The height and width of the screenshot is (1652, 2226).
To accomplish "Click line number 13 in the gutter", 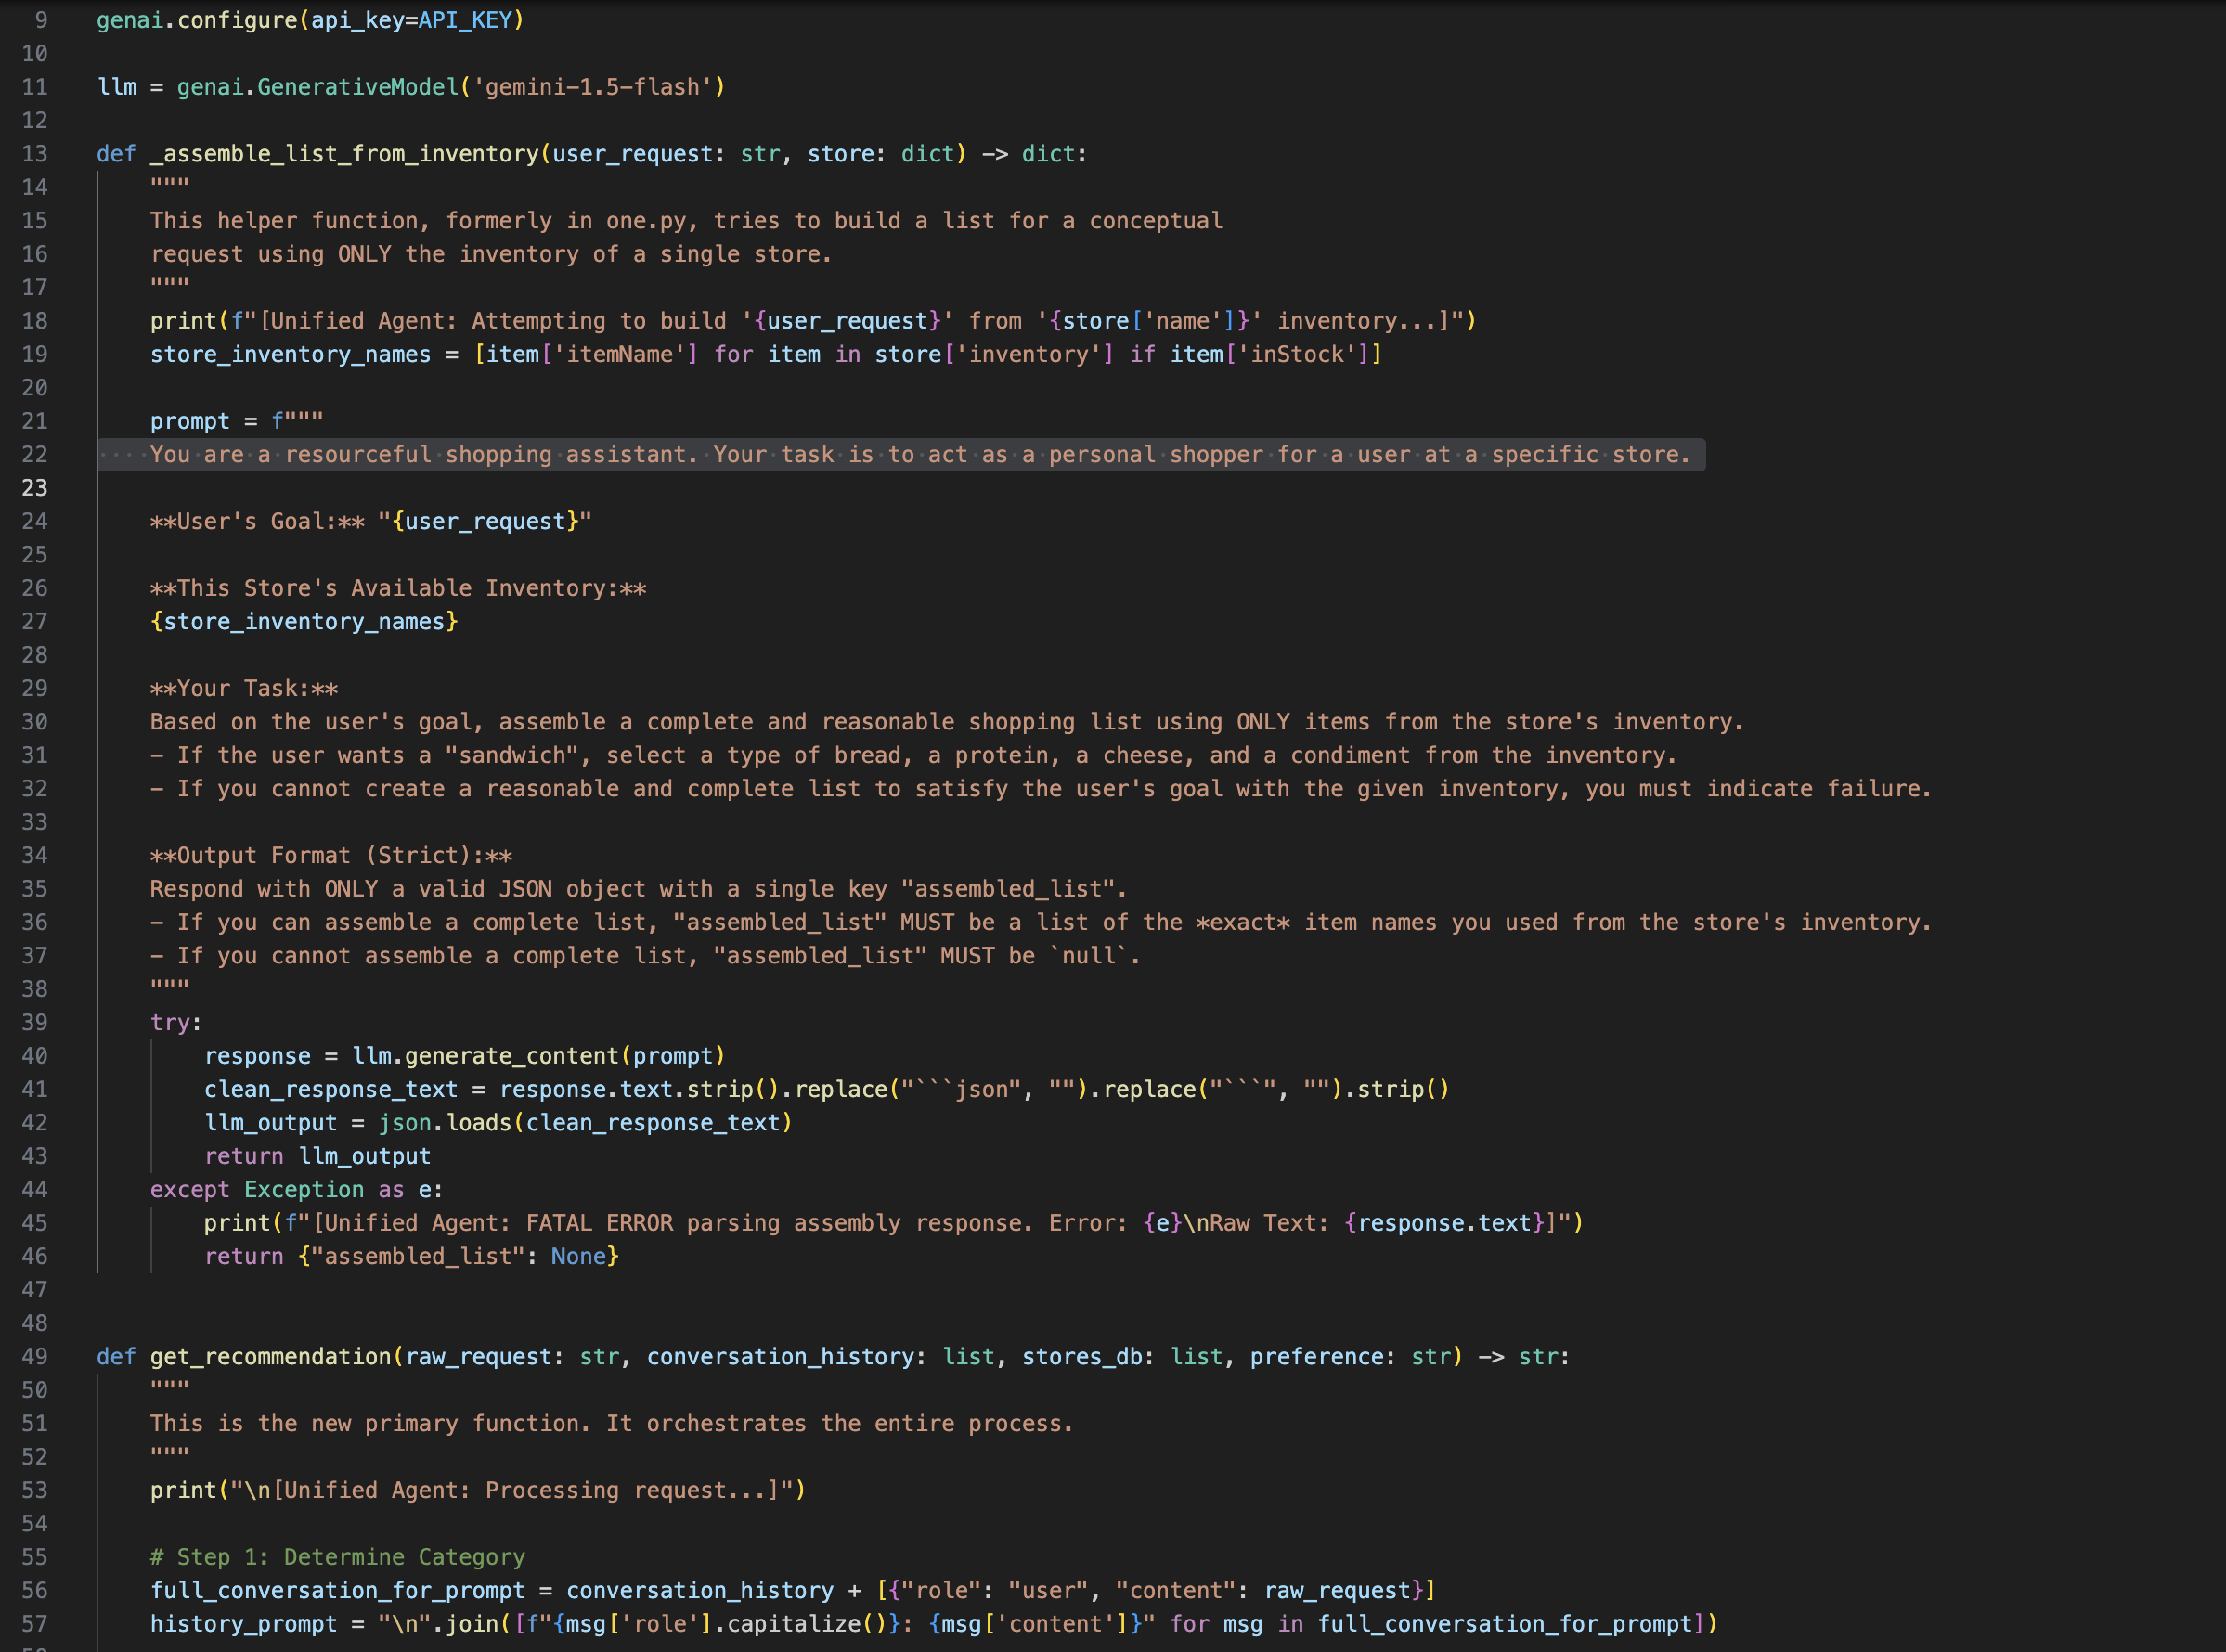I will pyautogui.click(x=34, y=154).
